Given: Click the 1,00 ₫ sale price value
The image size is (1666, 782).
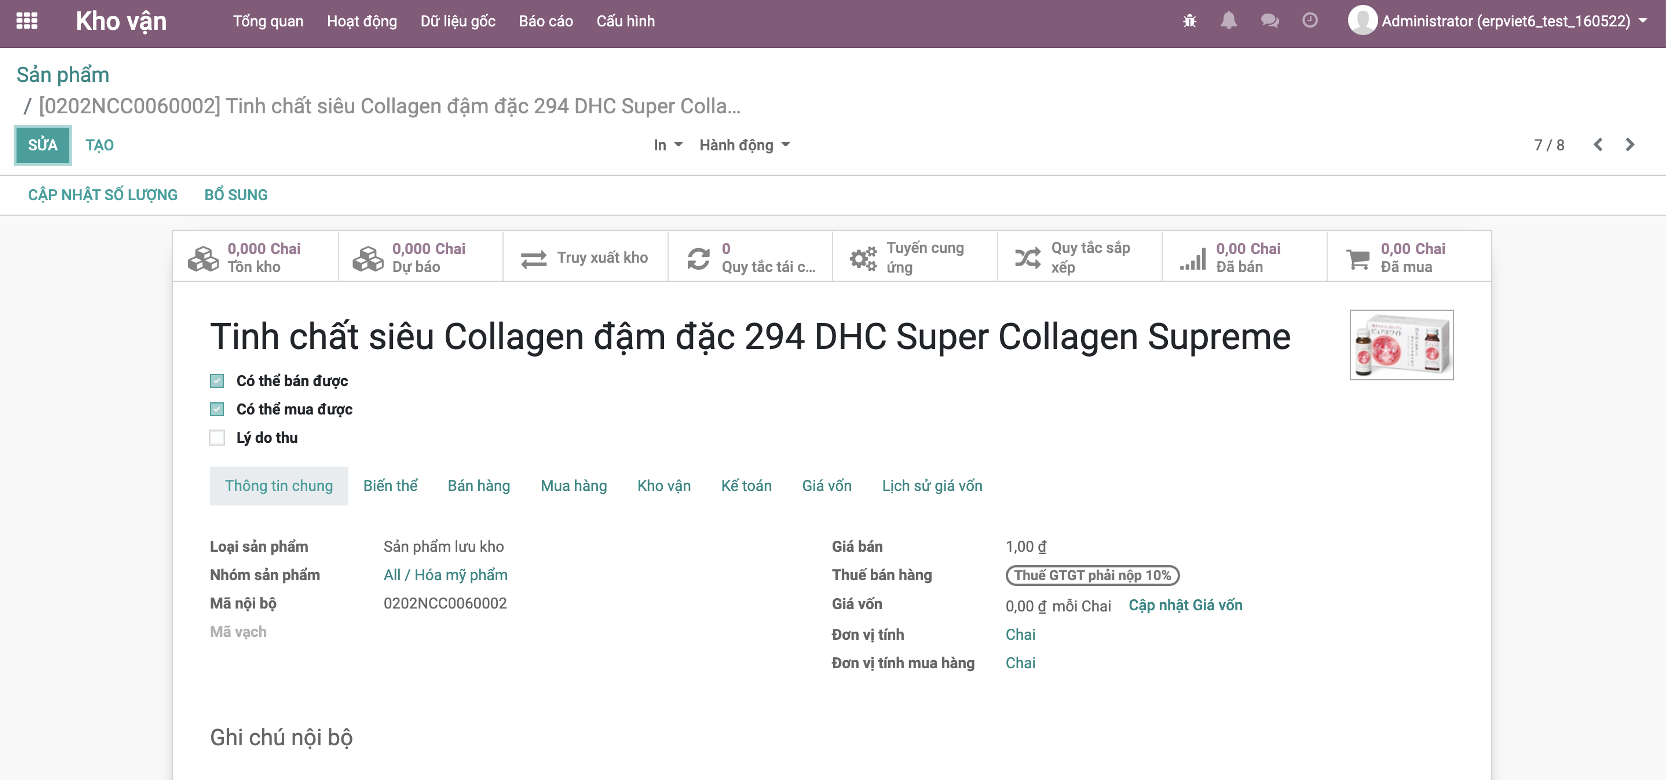Looking at the screenshot, I should (1026, 547).
